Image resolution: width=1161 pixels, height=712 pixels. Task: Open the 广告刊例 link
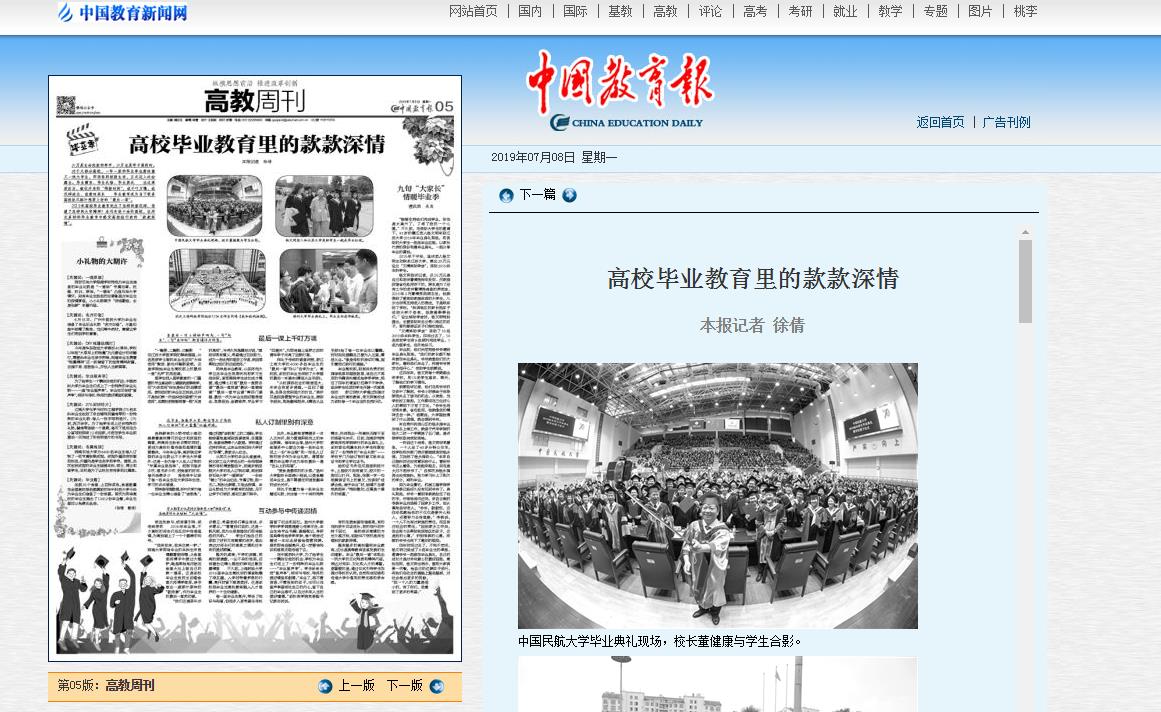click(1006, 122)
